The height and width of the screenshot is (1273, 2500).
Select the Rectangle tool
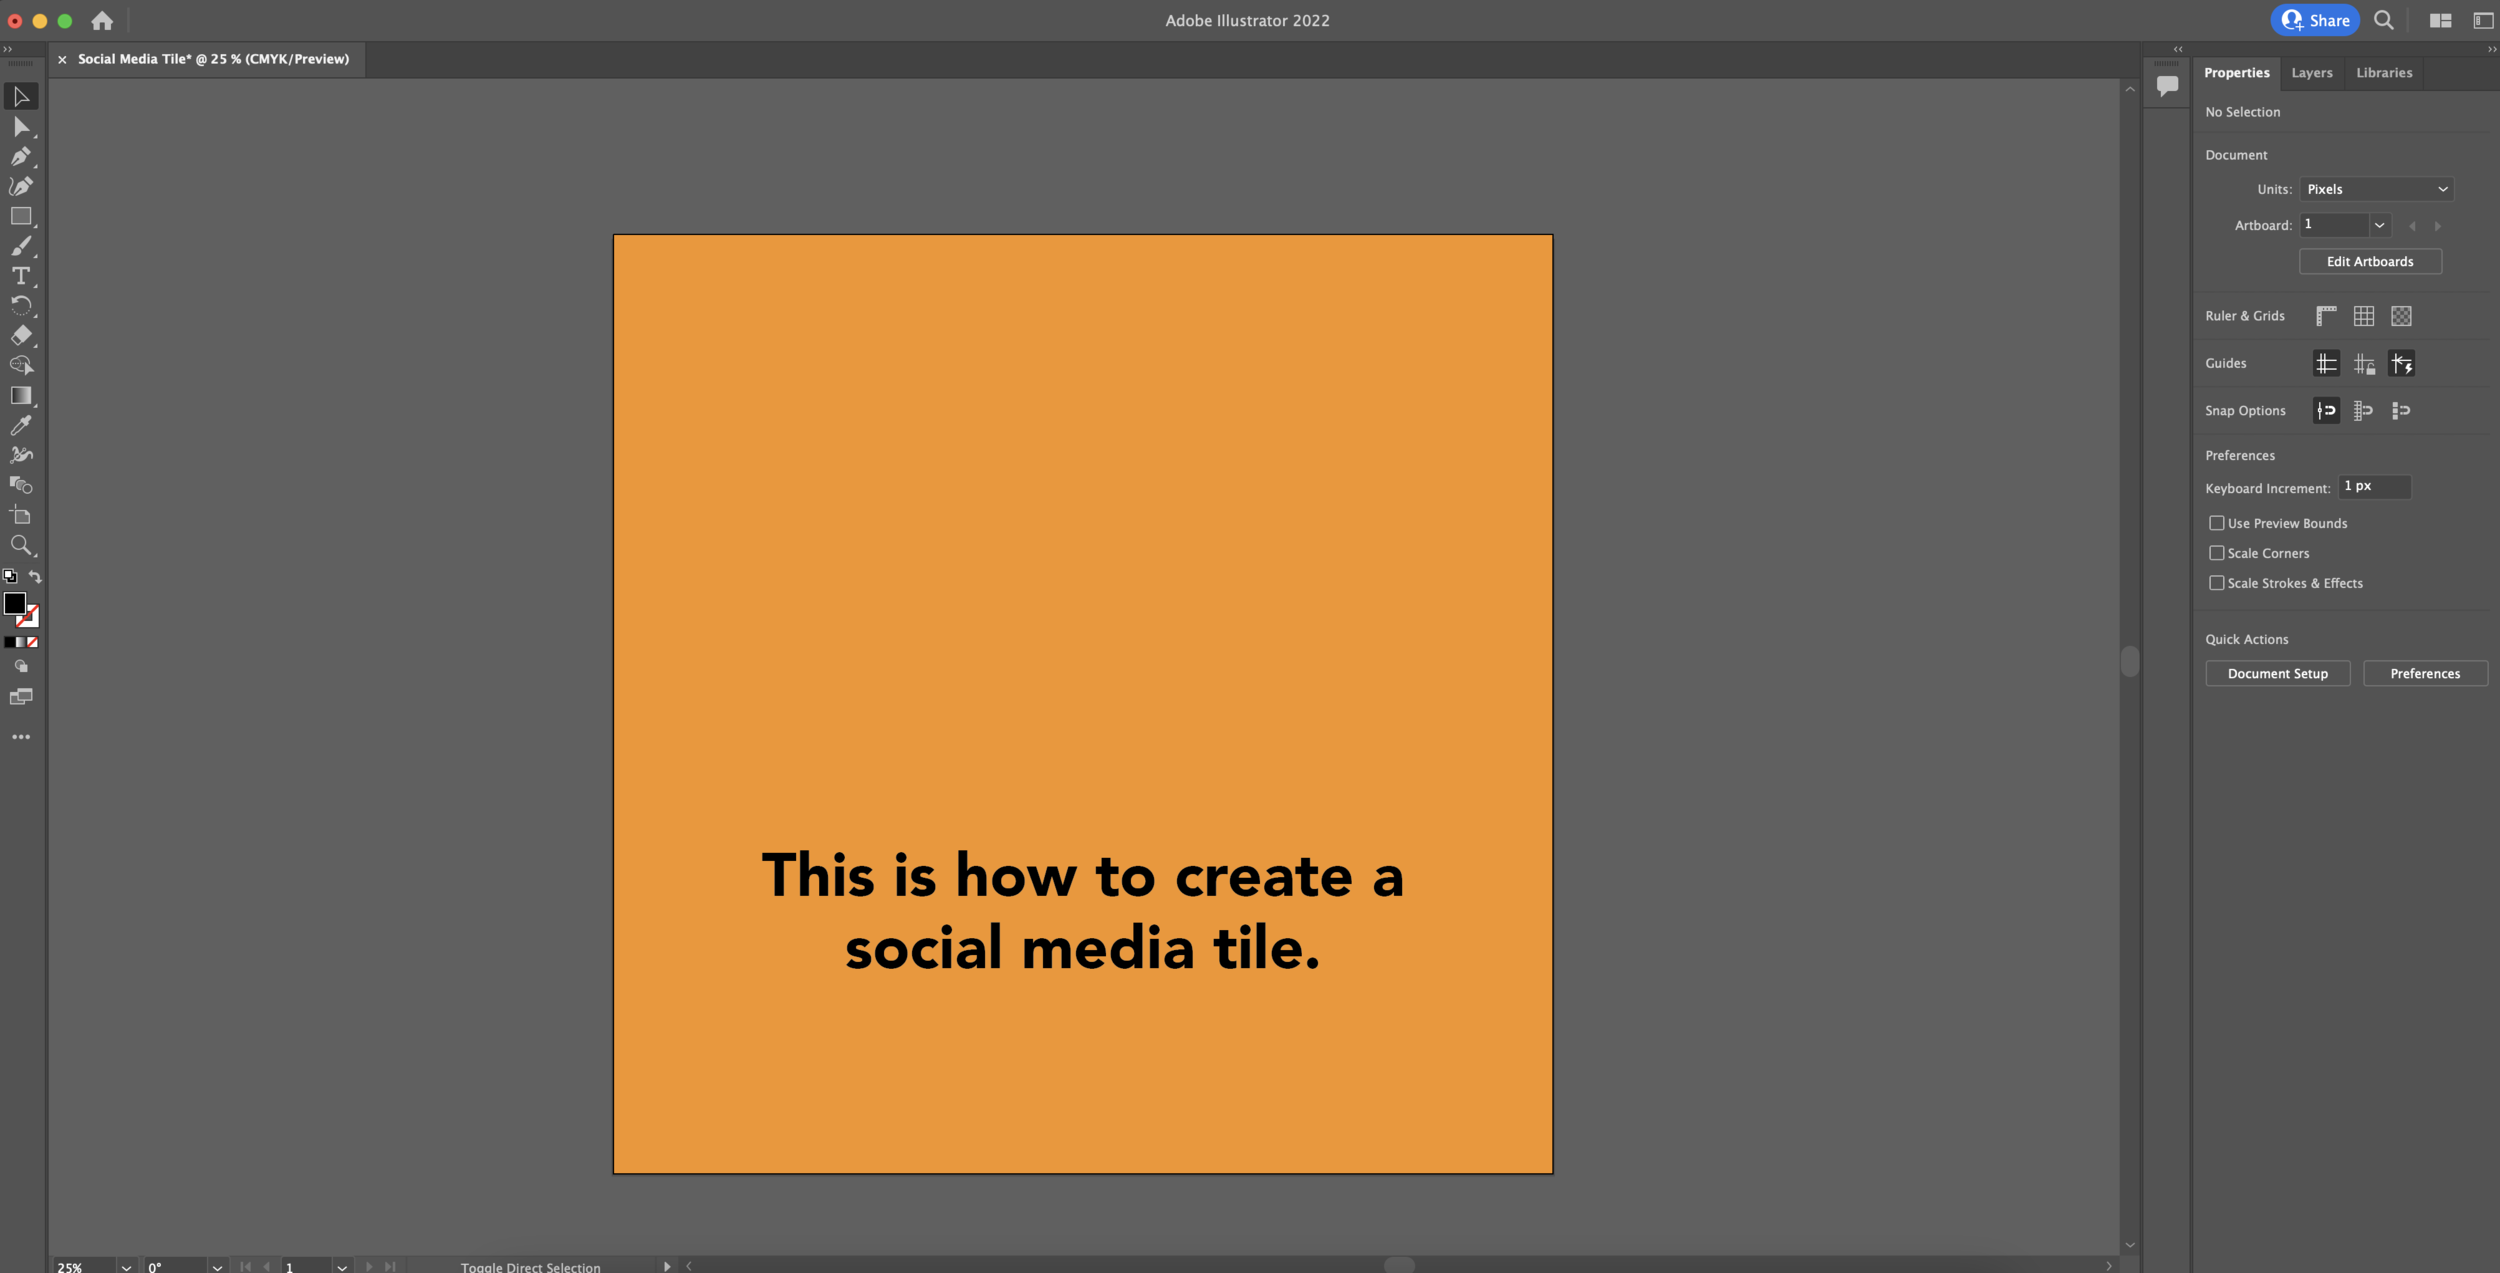tap(21, 216)
